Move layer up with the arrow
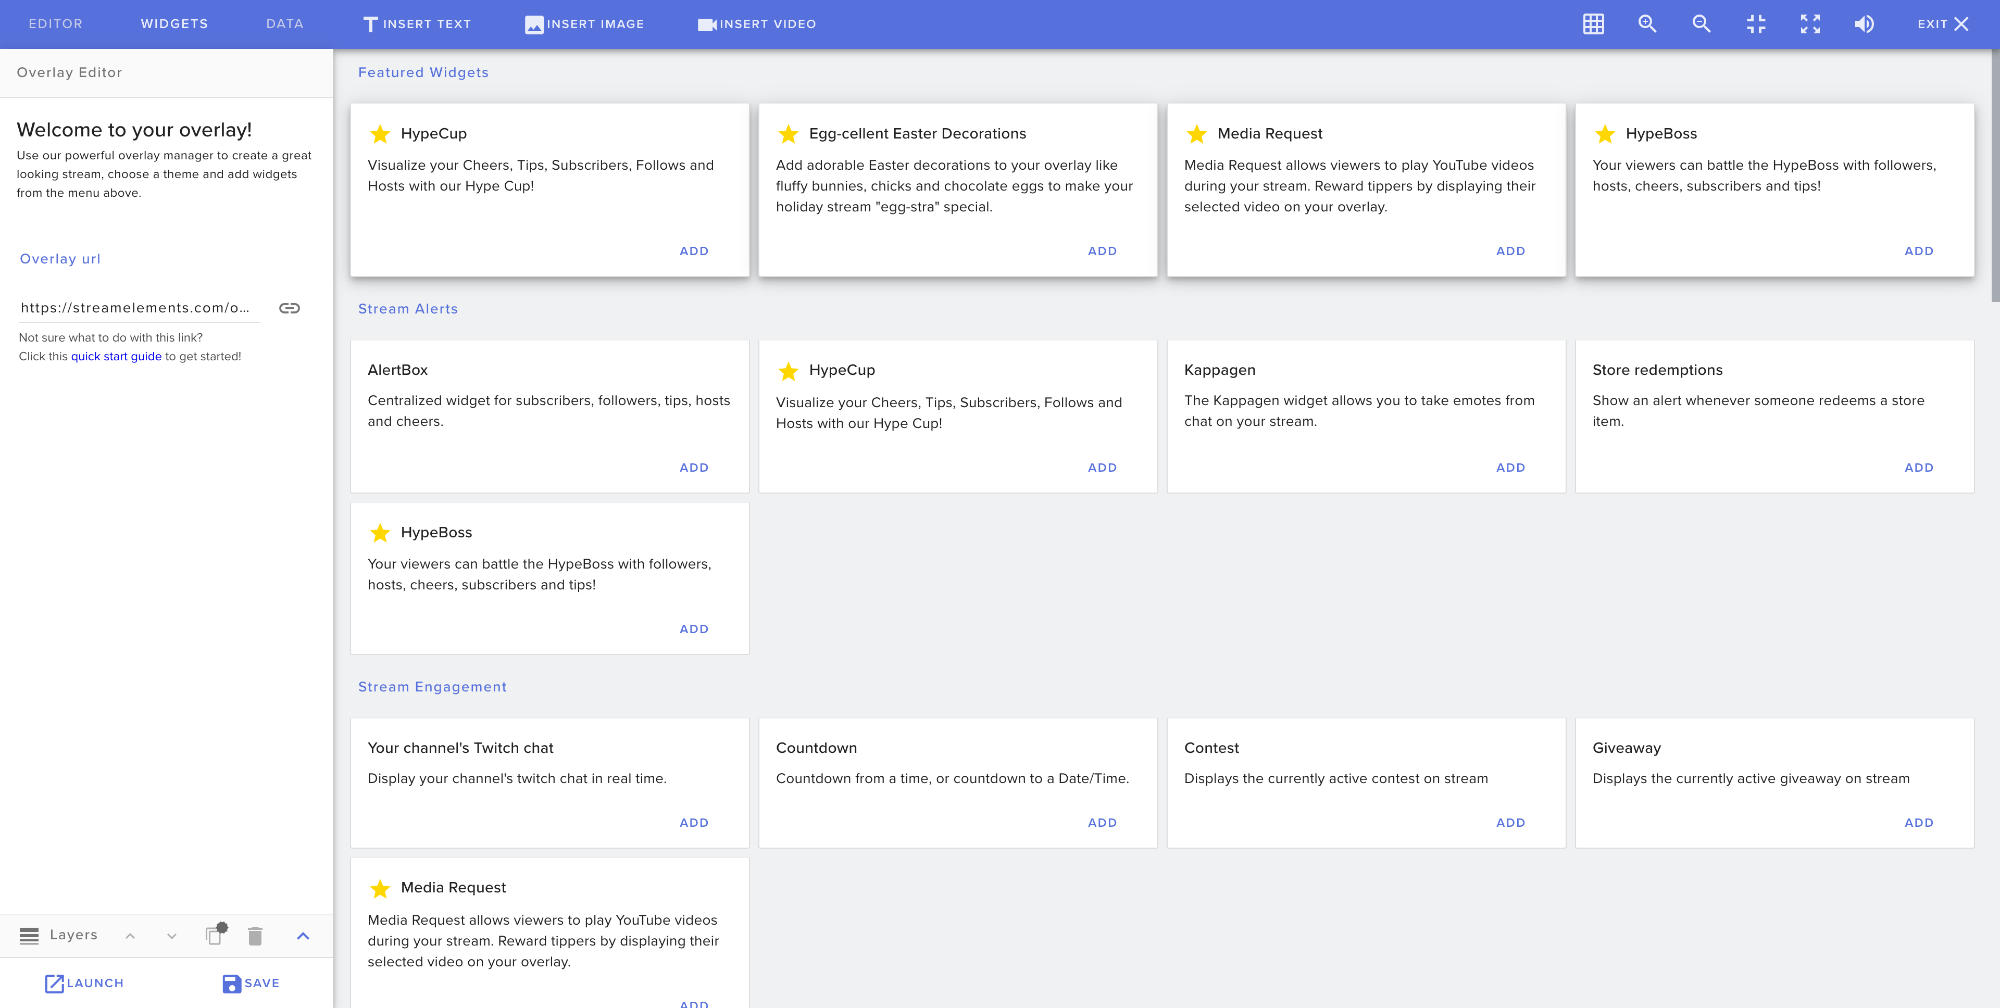 point(130,936)
